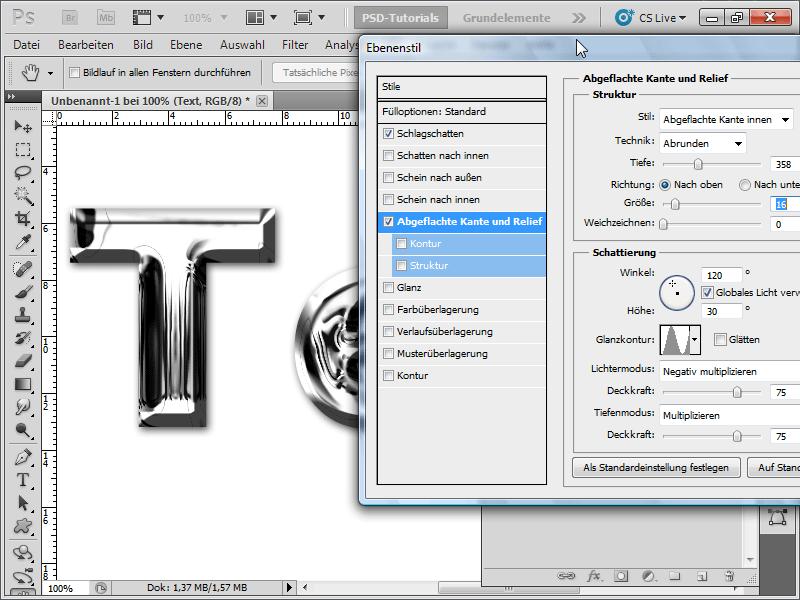This screenshot has width=800, height=600.
Task: Select the Clone Stamp tool
Action: coord(23,315)
